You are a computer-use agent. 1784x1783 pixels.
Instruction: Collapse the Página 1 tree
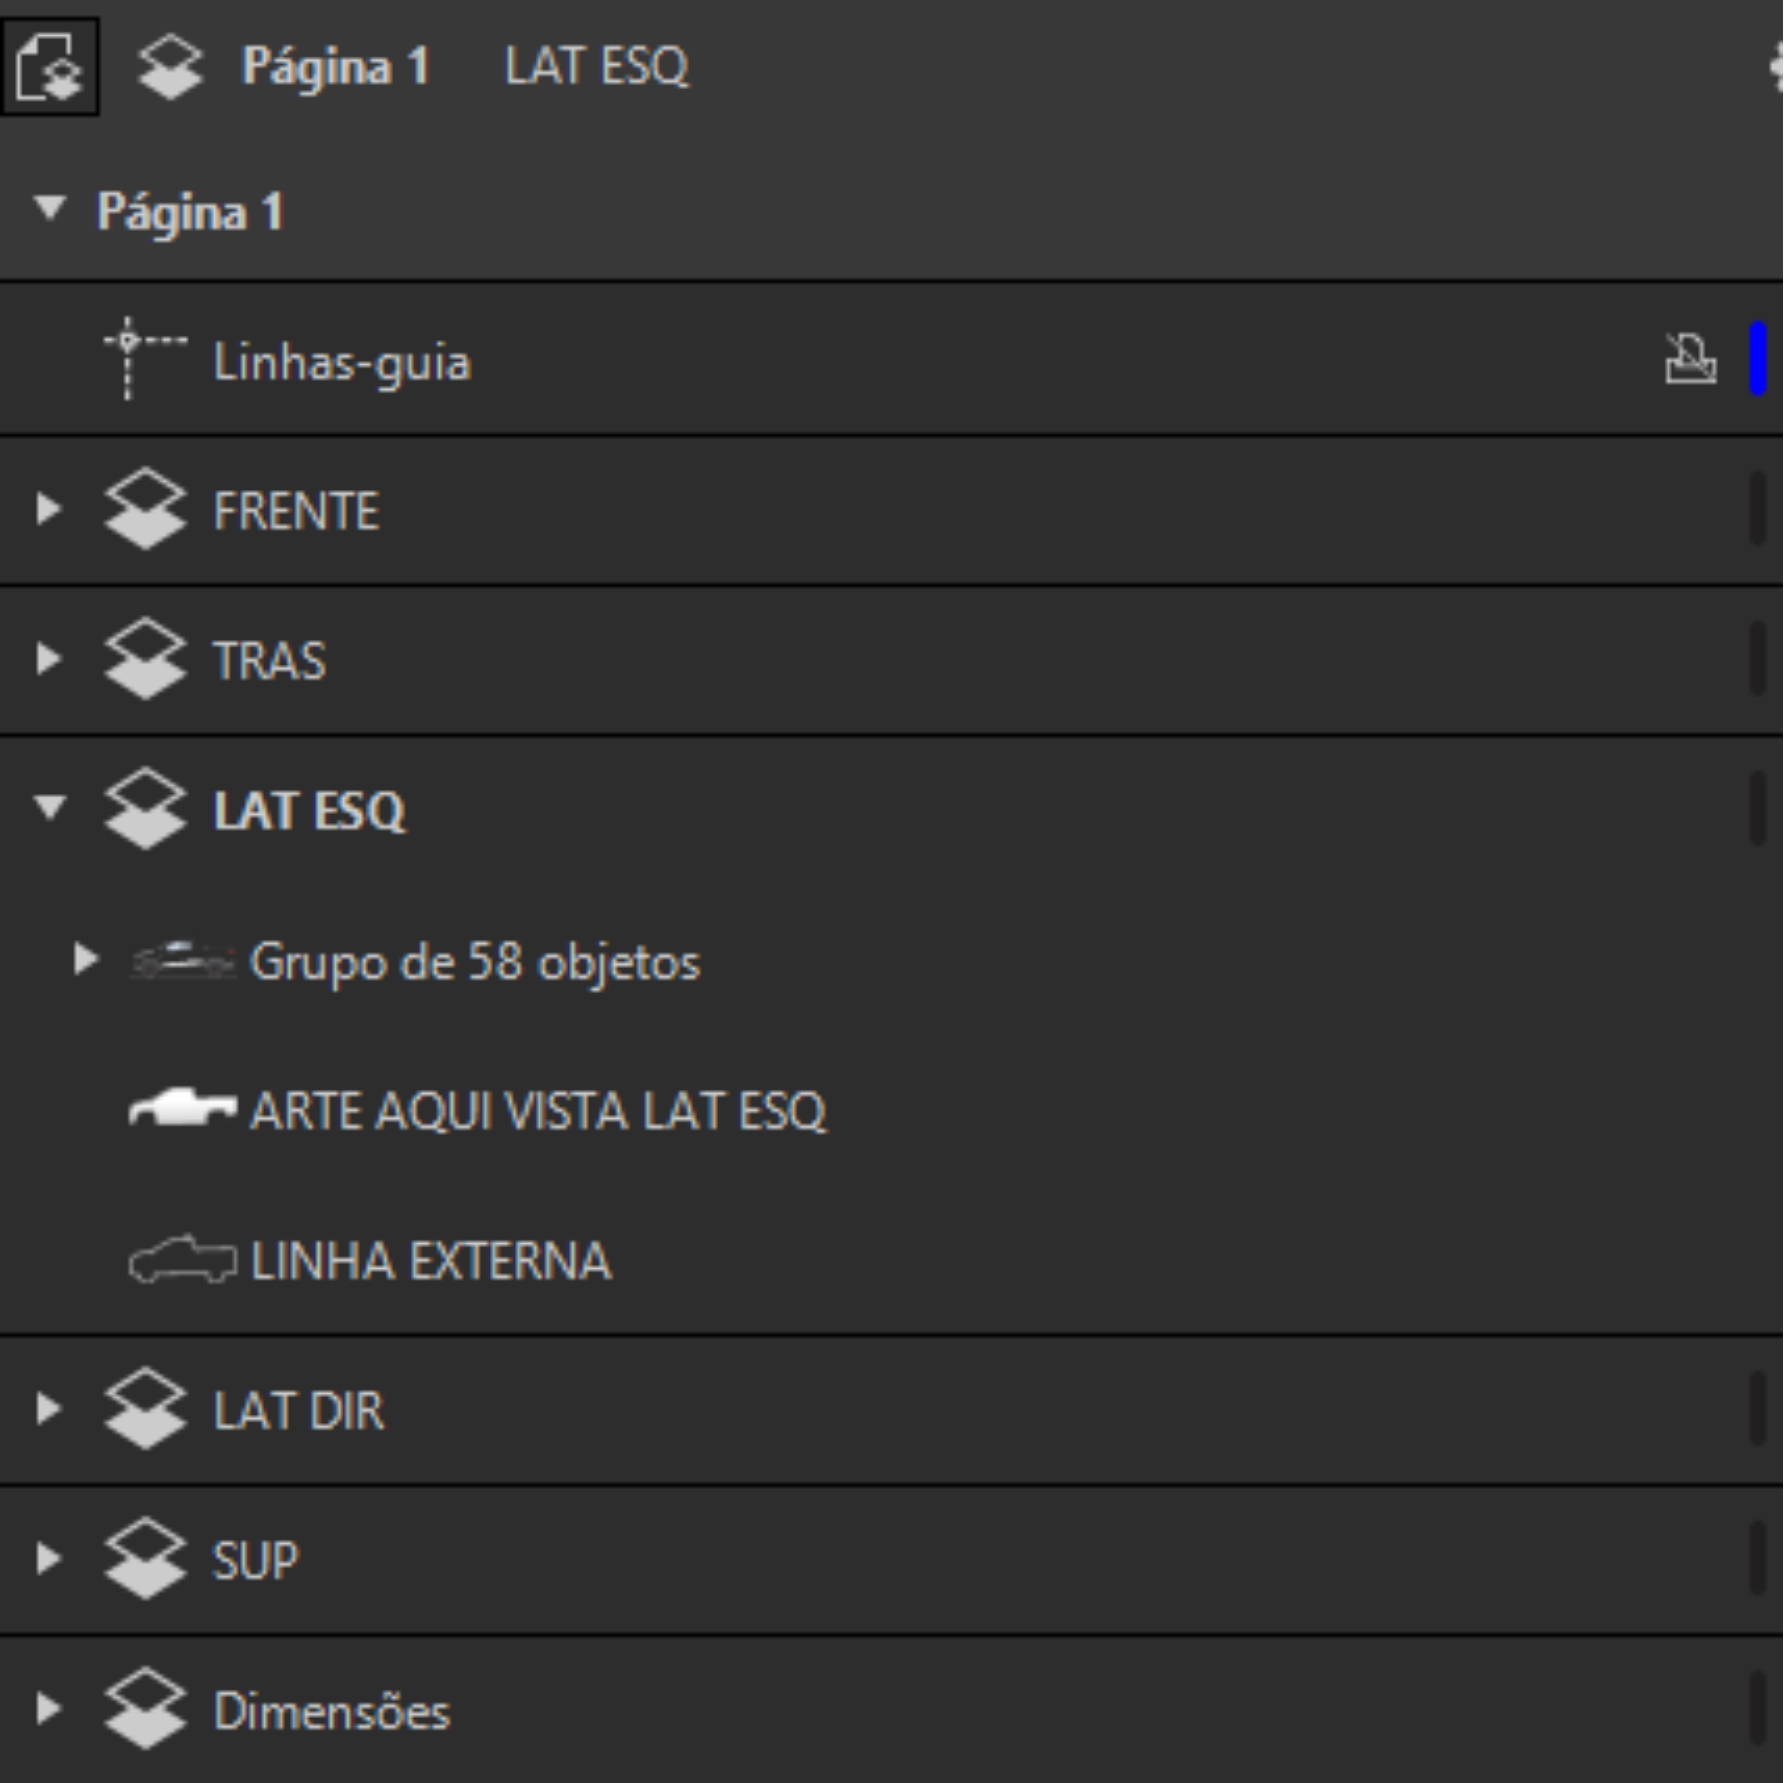coord(49,209)
